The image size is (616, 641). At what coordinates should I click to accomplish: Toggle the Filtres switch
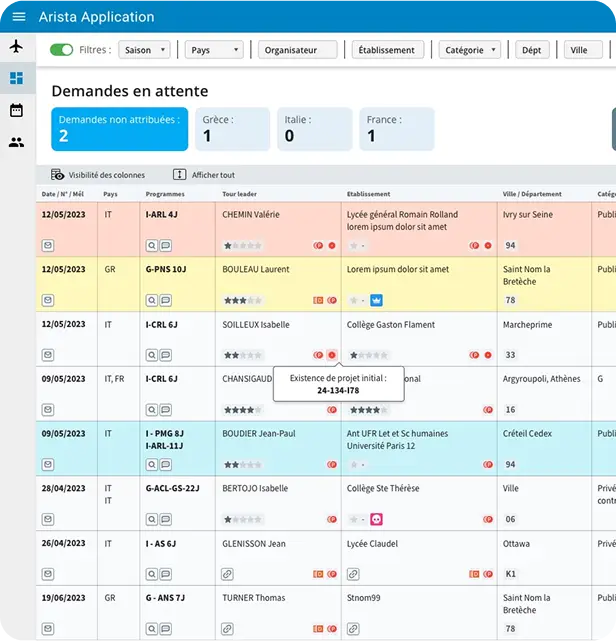(x=61, y=50)
